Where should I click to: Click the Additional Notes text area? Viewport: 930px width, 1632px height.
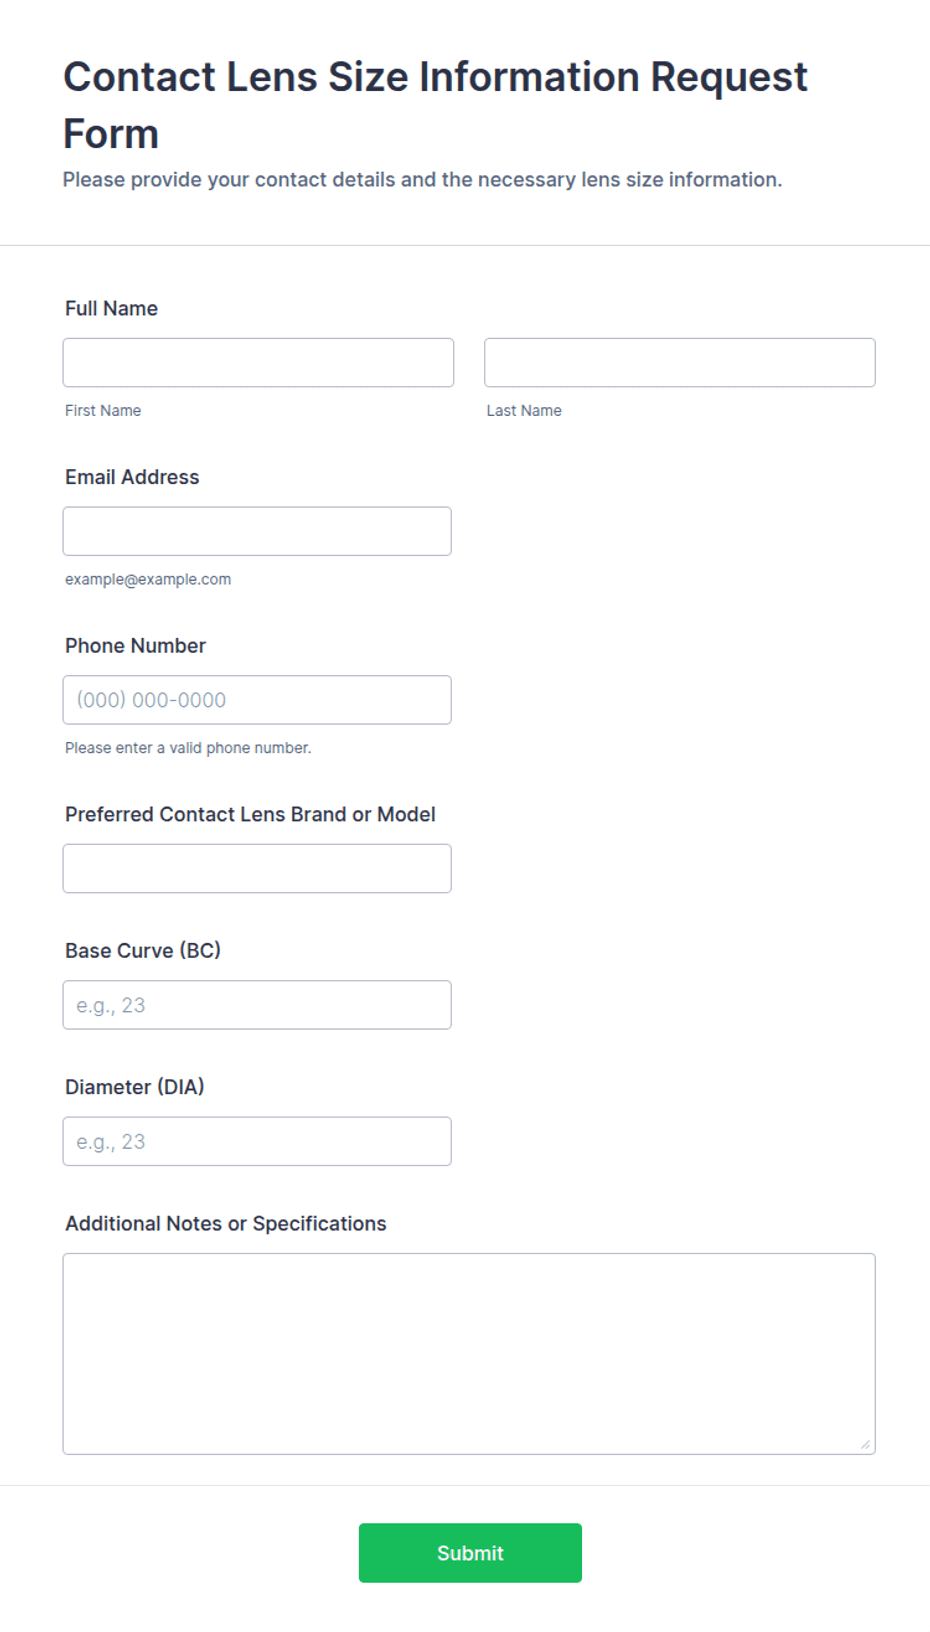[x=469, y=1354]
